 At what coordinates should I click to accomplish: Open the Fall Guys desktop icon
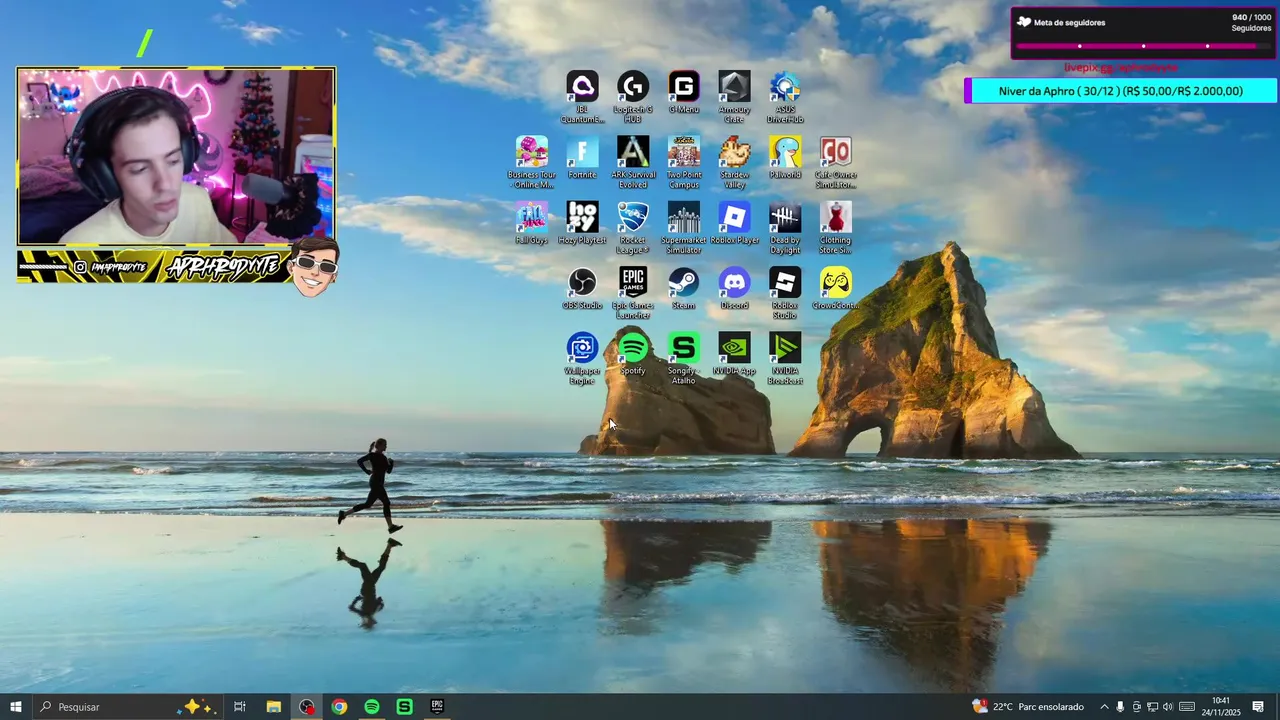(532, 223)
